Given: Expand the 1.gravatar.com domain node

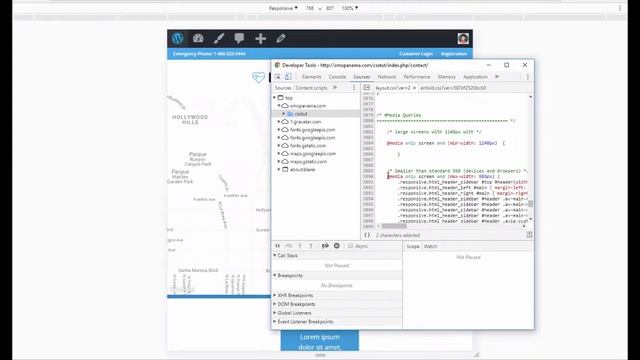Looking at the screenshot, I should [x=279, y=122].
